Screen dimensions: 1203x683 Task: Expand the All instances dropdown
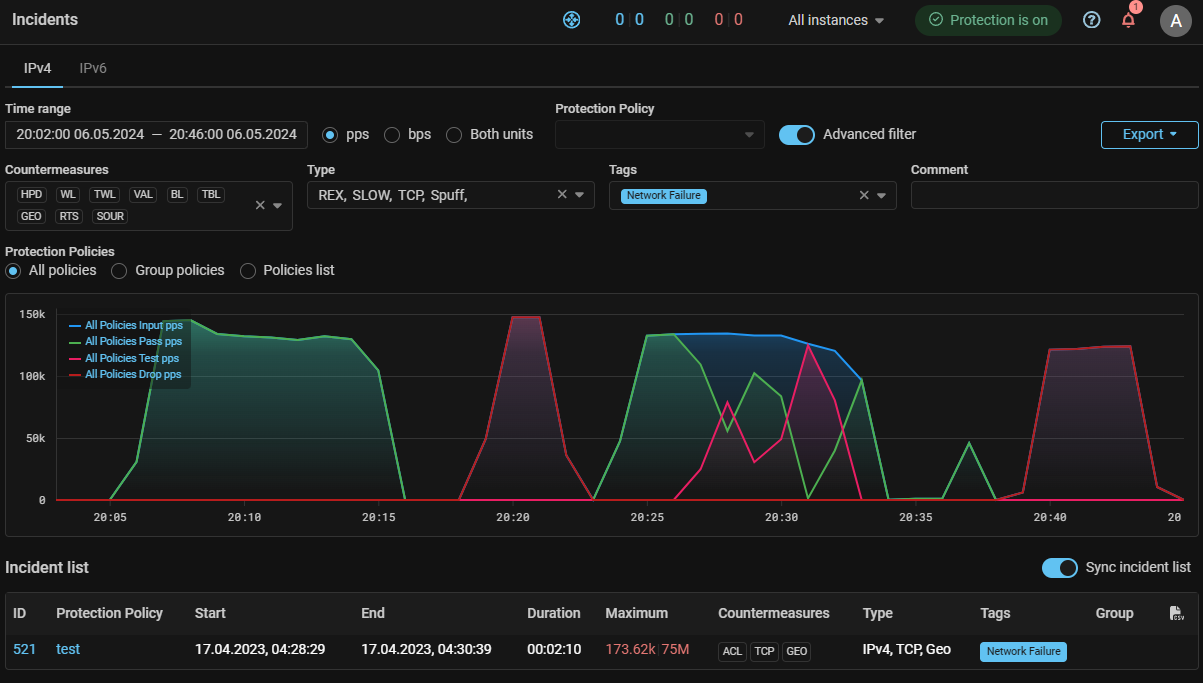(x=836, y=20)
